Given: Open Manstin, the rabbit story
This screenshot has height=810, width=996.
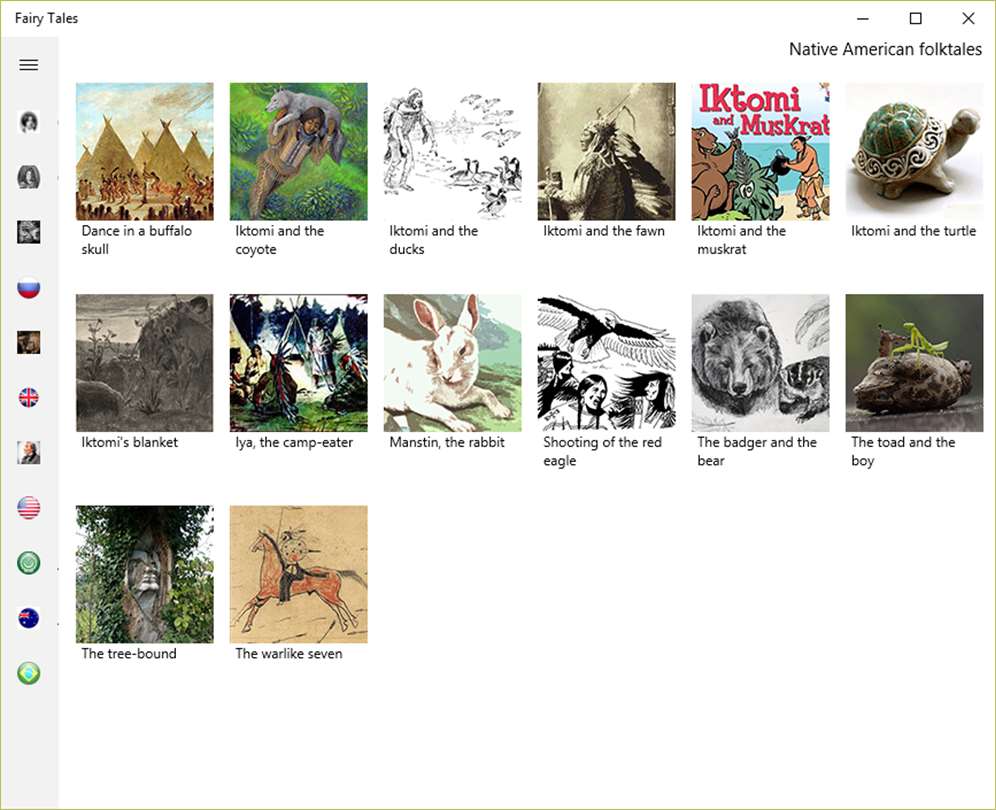Looking at the screenshot, I should 452,363.
